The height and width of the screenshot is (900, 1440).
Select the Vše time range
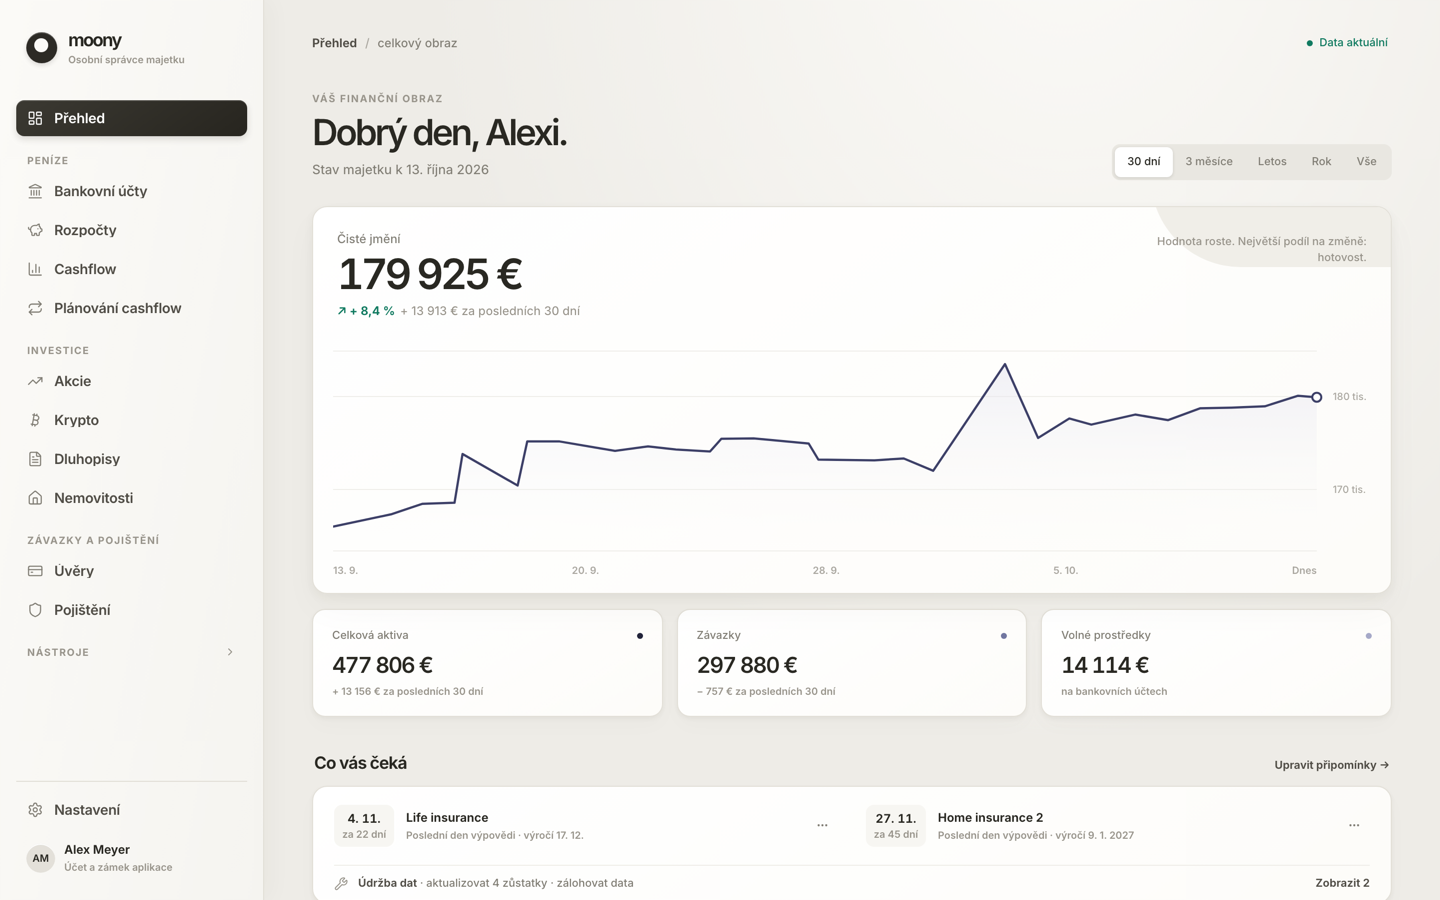click(1366, 162)
